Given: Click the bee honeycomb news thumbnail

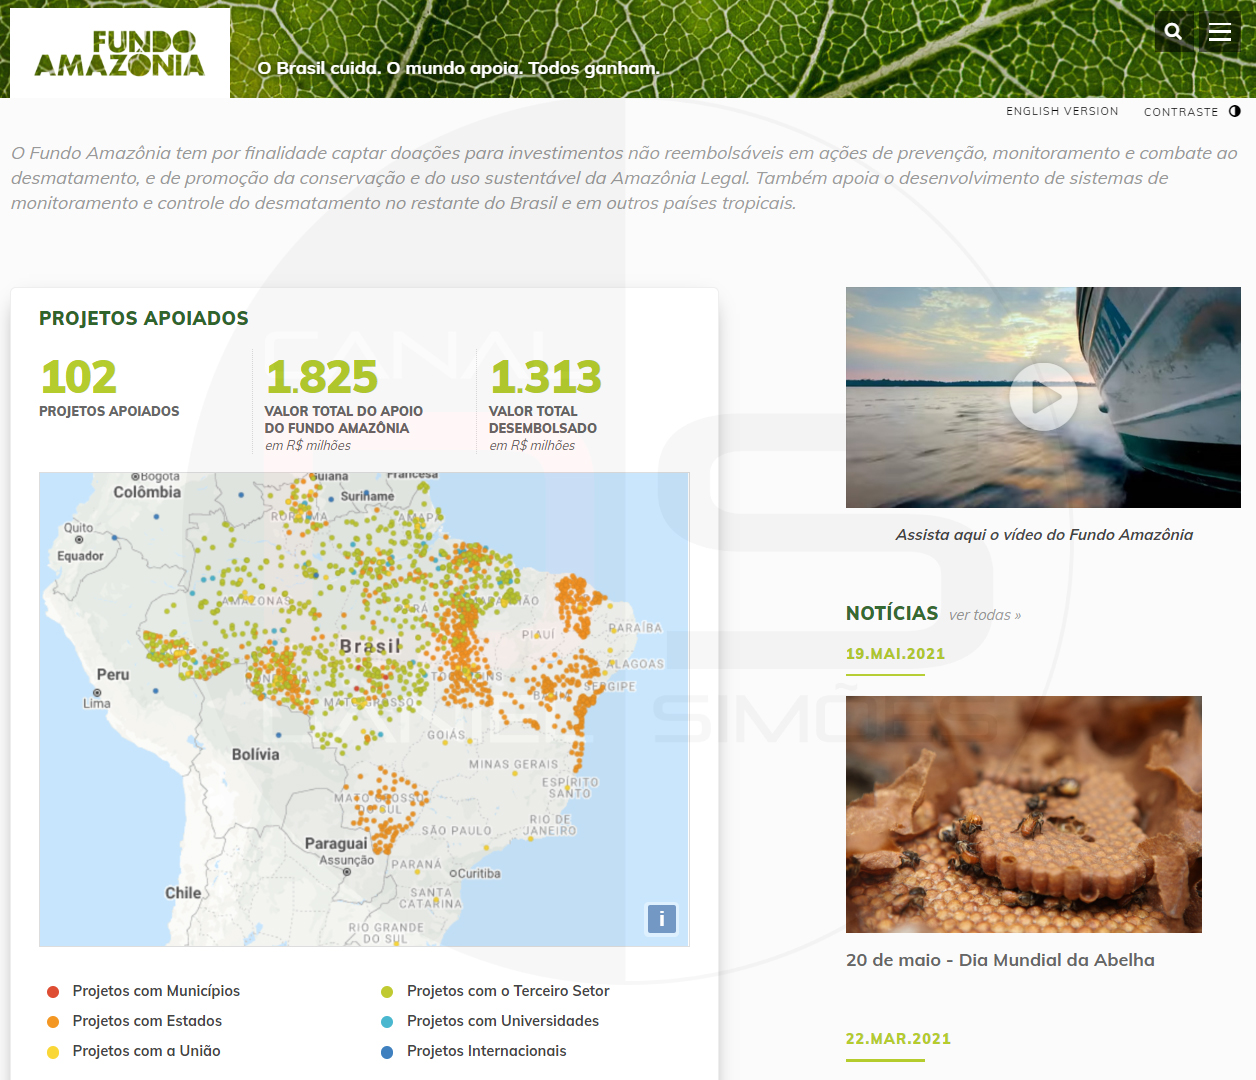Looking at the screenshot, I should tap(1024, 813).
